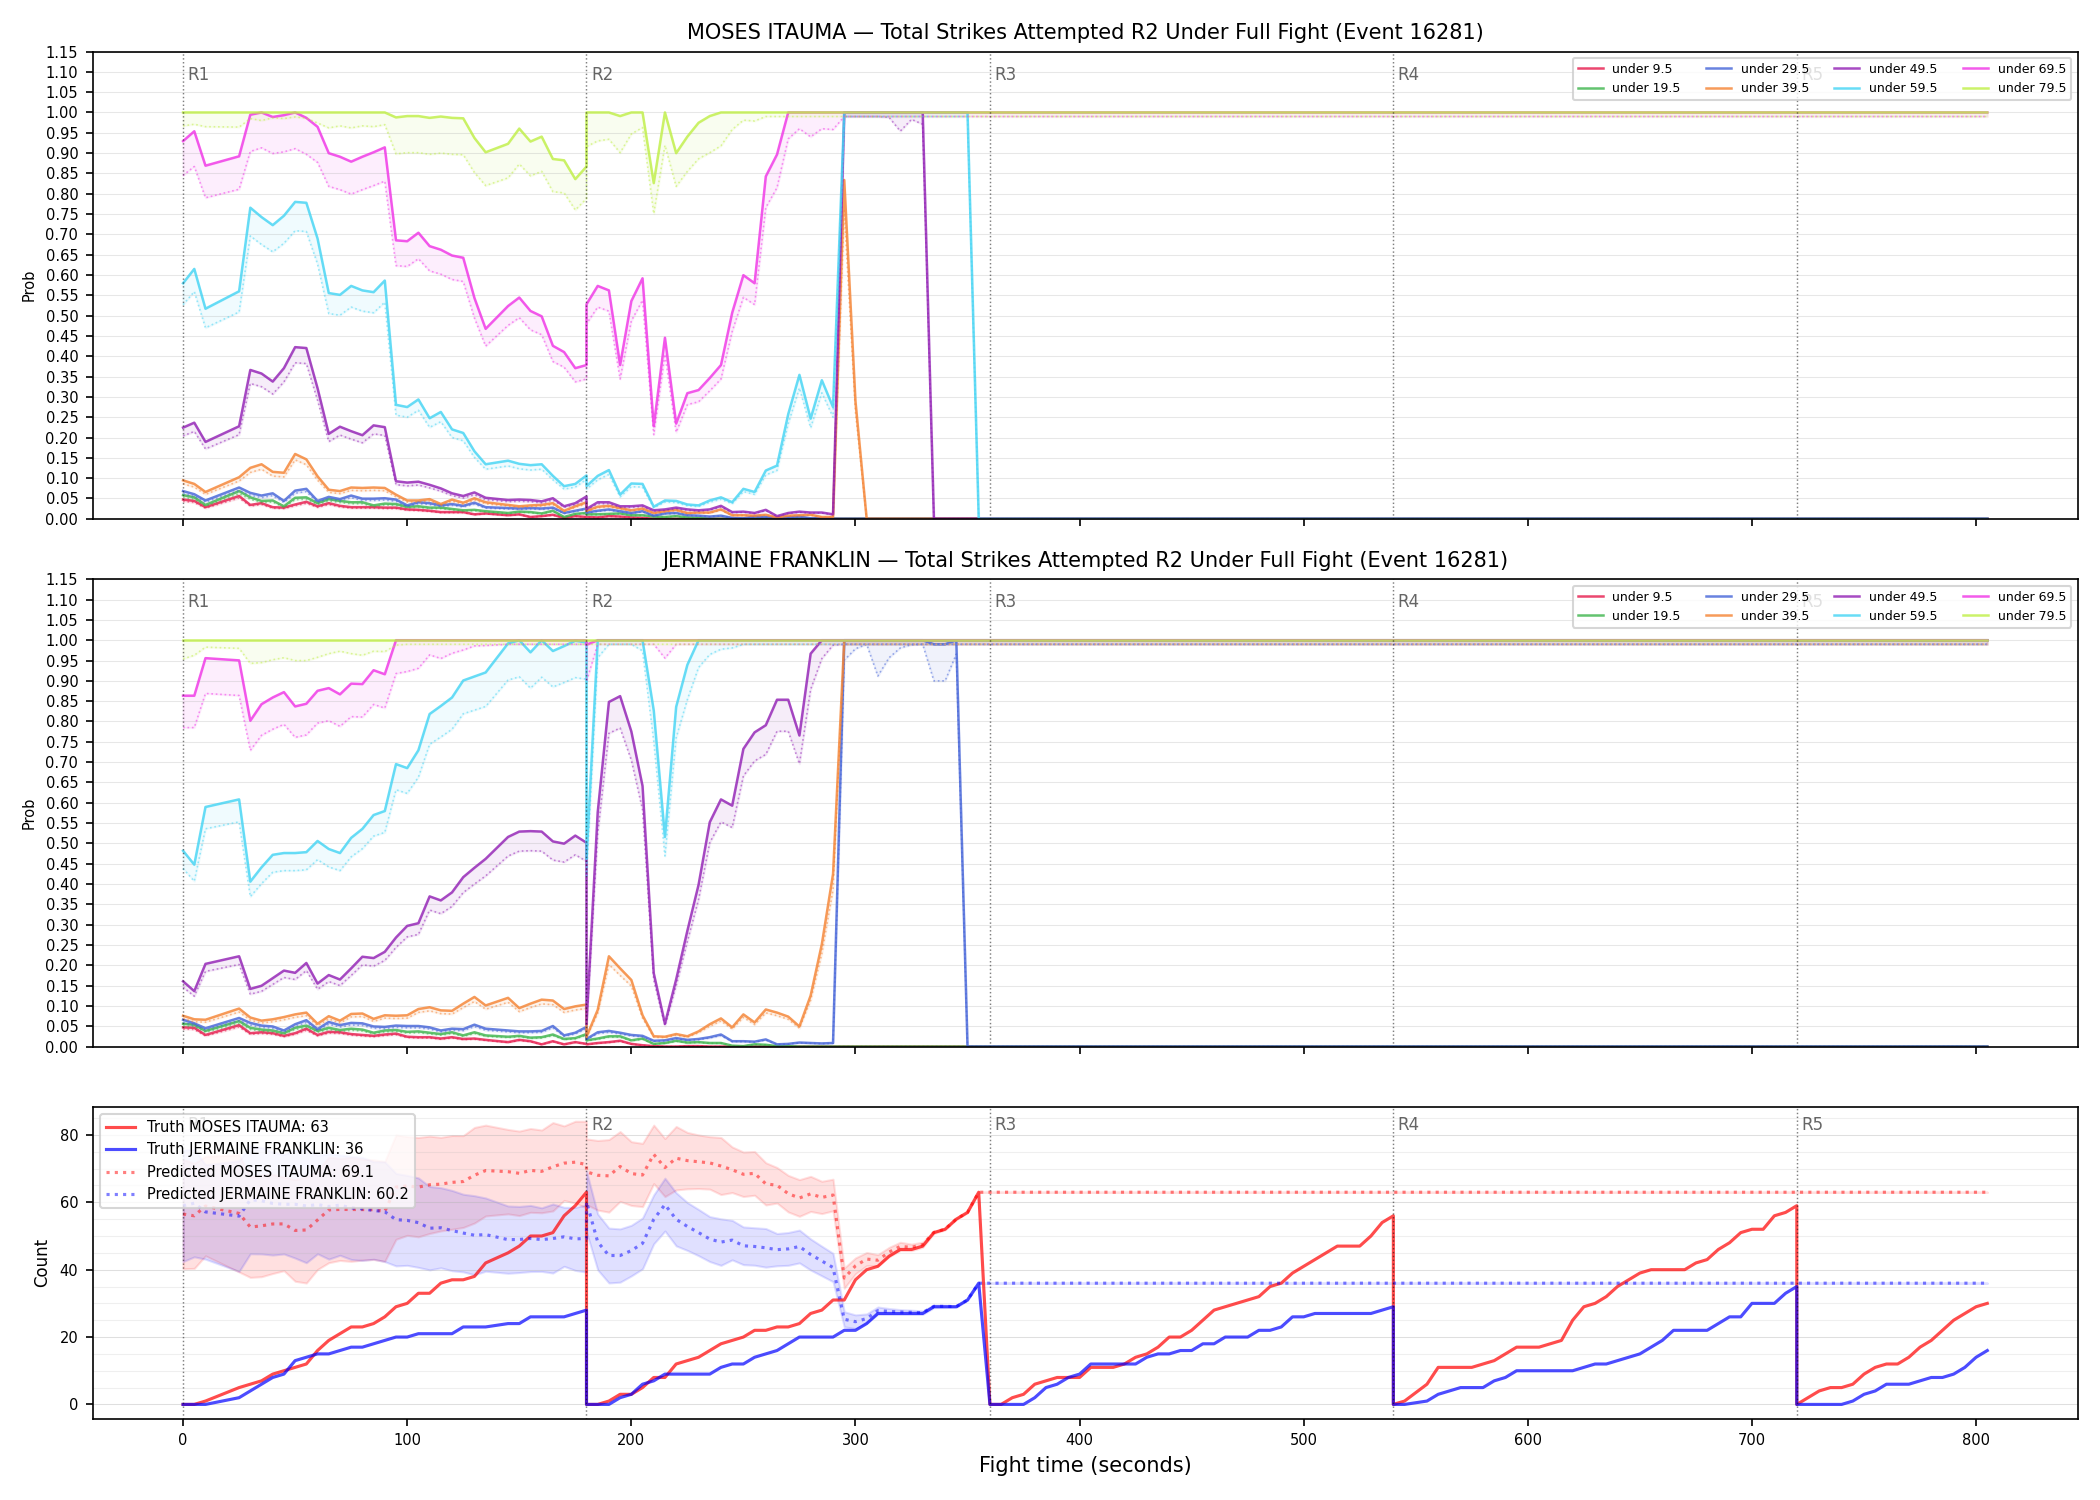Click the R2 round marker in the Franklin chart
2100x1500 pixels.
coord(602,601)
